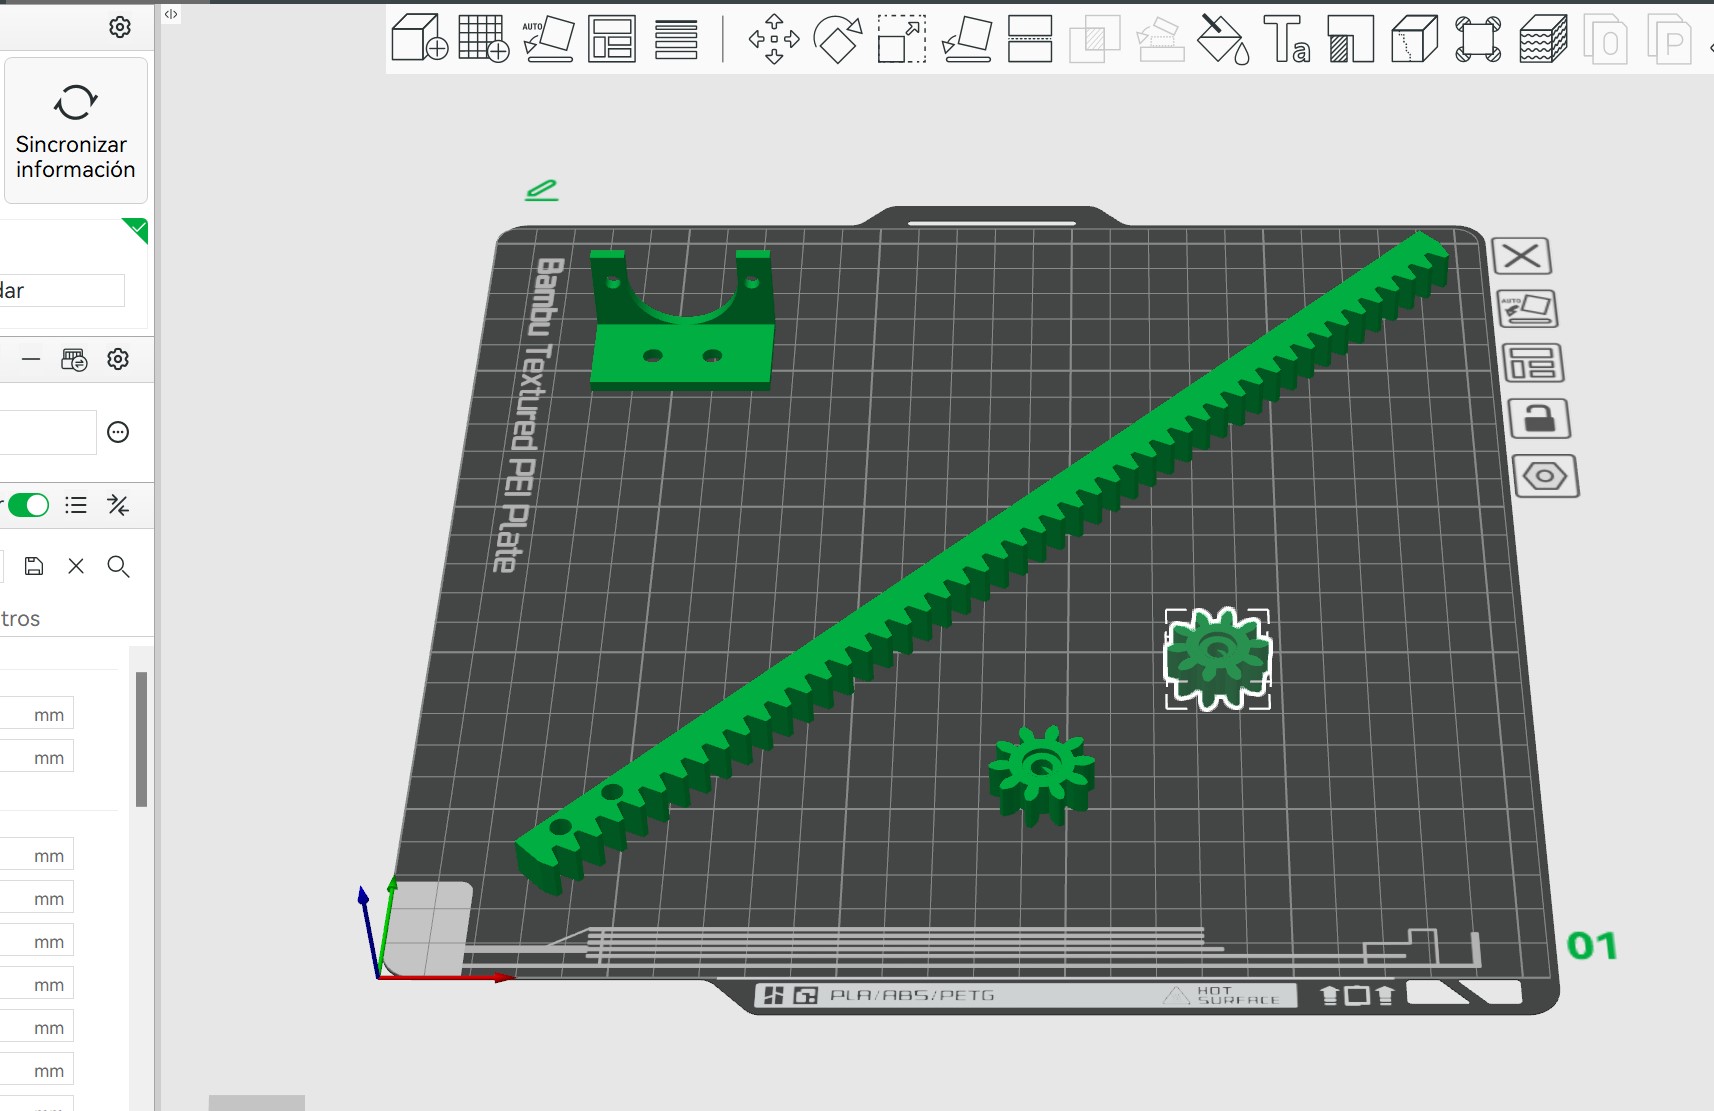
Task: Save preset with floppy disk icon
Action: [34, 566]
